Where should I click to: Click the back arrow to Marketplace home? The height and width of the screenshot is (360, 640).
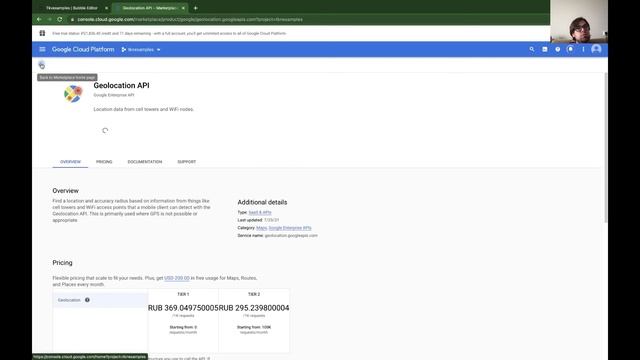tap(41, 64)
